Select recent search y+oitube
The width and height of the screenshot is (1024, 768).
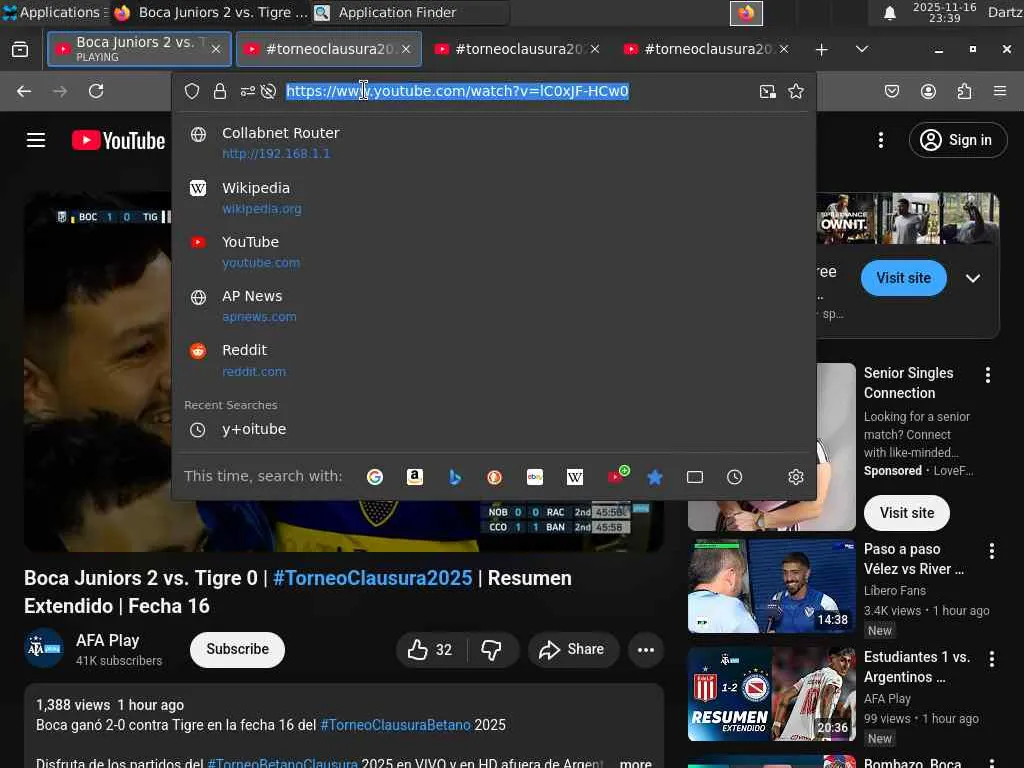(494, 430)
